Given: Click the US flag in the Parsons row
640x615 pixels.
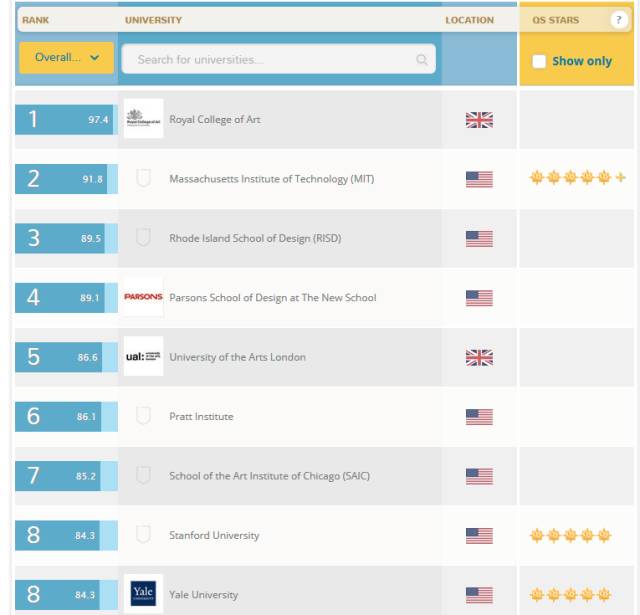Looking at the screenshot, I should click(479, 298).
